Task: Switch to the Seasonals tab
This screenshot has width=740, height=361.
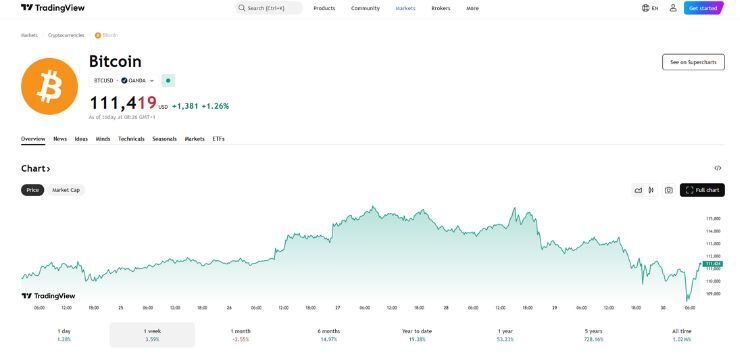Action: point(164,139)
